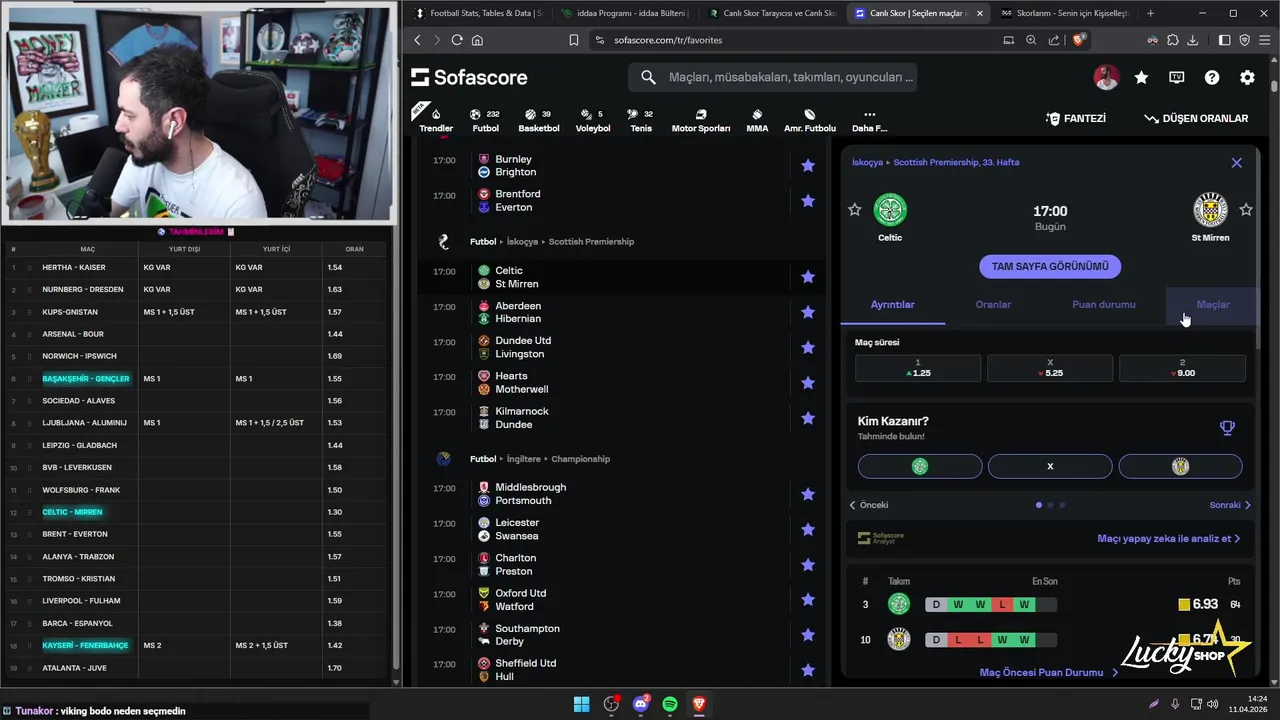Select away win odds 9.00

1182,368
